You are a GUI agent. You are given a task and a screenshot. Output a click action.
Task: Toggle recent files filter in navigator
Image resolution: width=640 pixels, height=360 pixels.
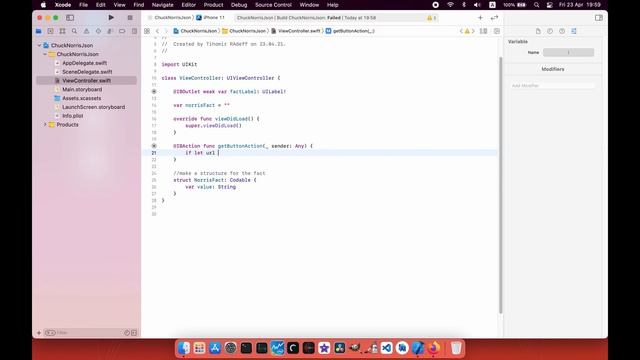pos(127,333)
